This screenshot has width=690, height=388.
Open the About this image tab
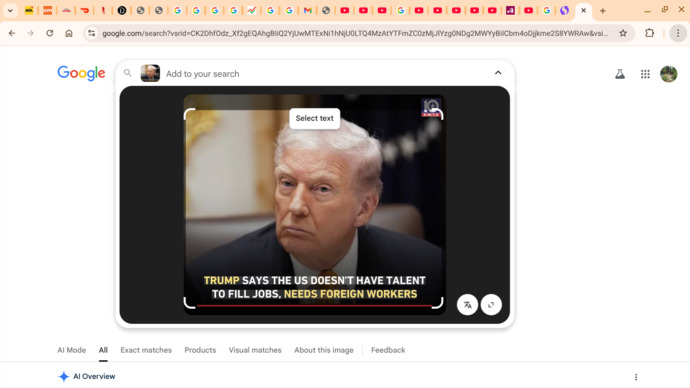tap(324, 350)
